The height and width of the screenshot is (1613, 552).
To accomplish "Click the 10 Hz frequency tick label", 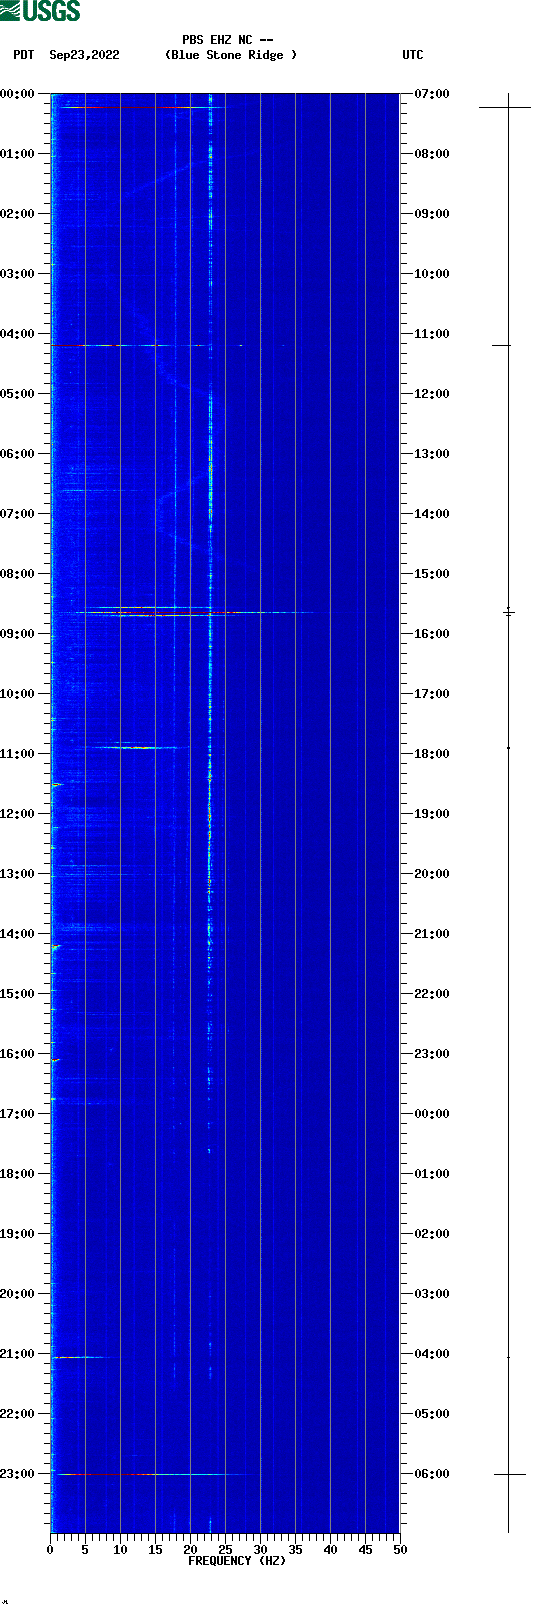I will [x=120, y=1550].
